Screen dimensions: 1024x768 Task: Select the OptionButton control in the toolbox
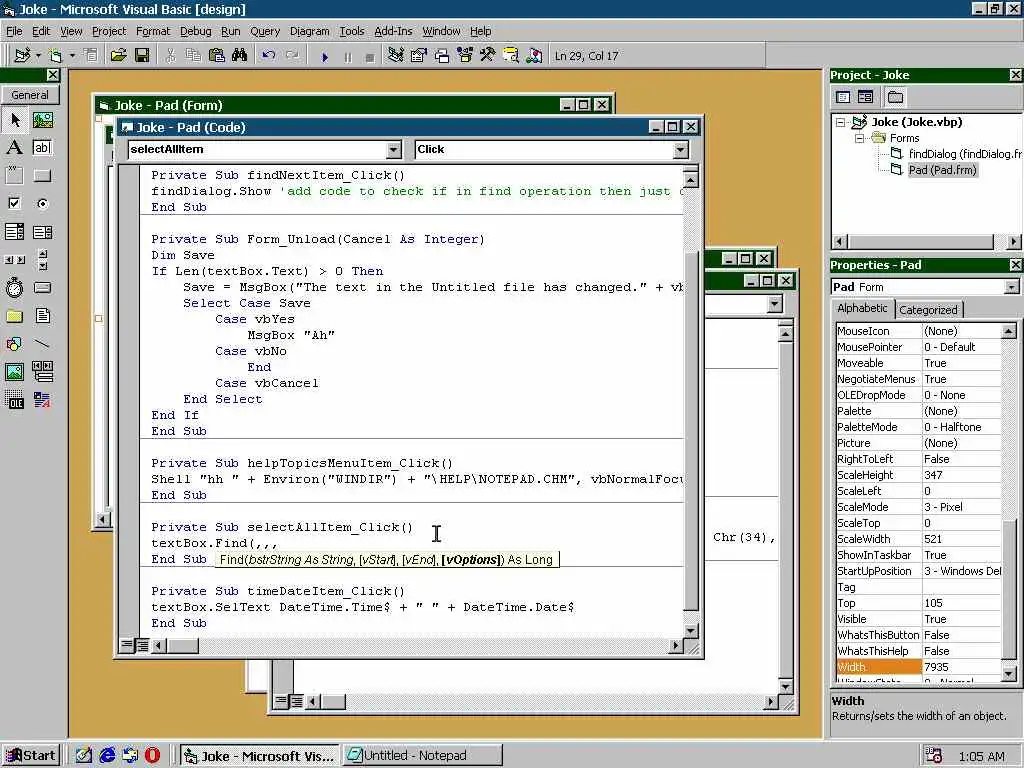coord(42,204)
